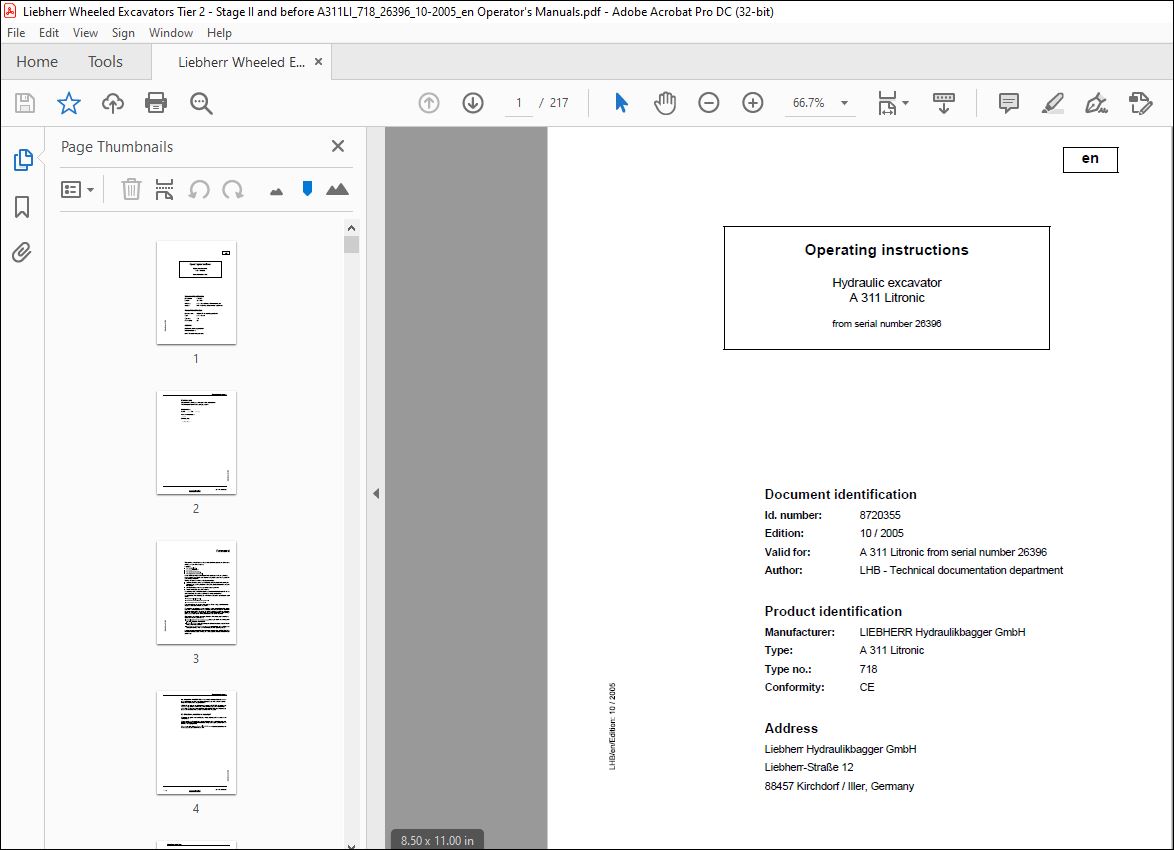Close the Page Thumbnails panel
This screenshot has height=850, width=1174.
[338, 146]
